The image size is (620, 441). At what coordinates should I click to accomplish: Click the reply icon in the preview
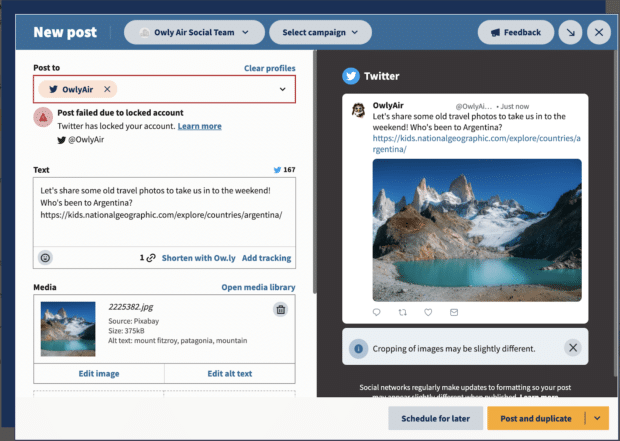pos(376,312)
